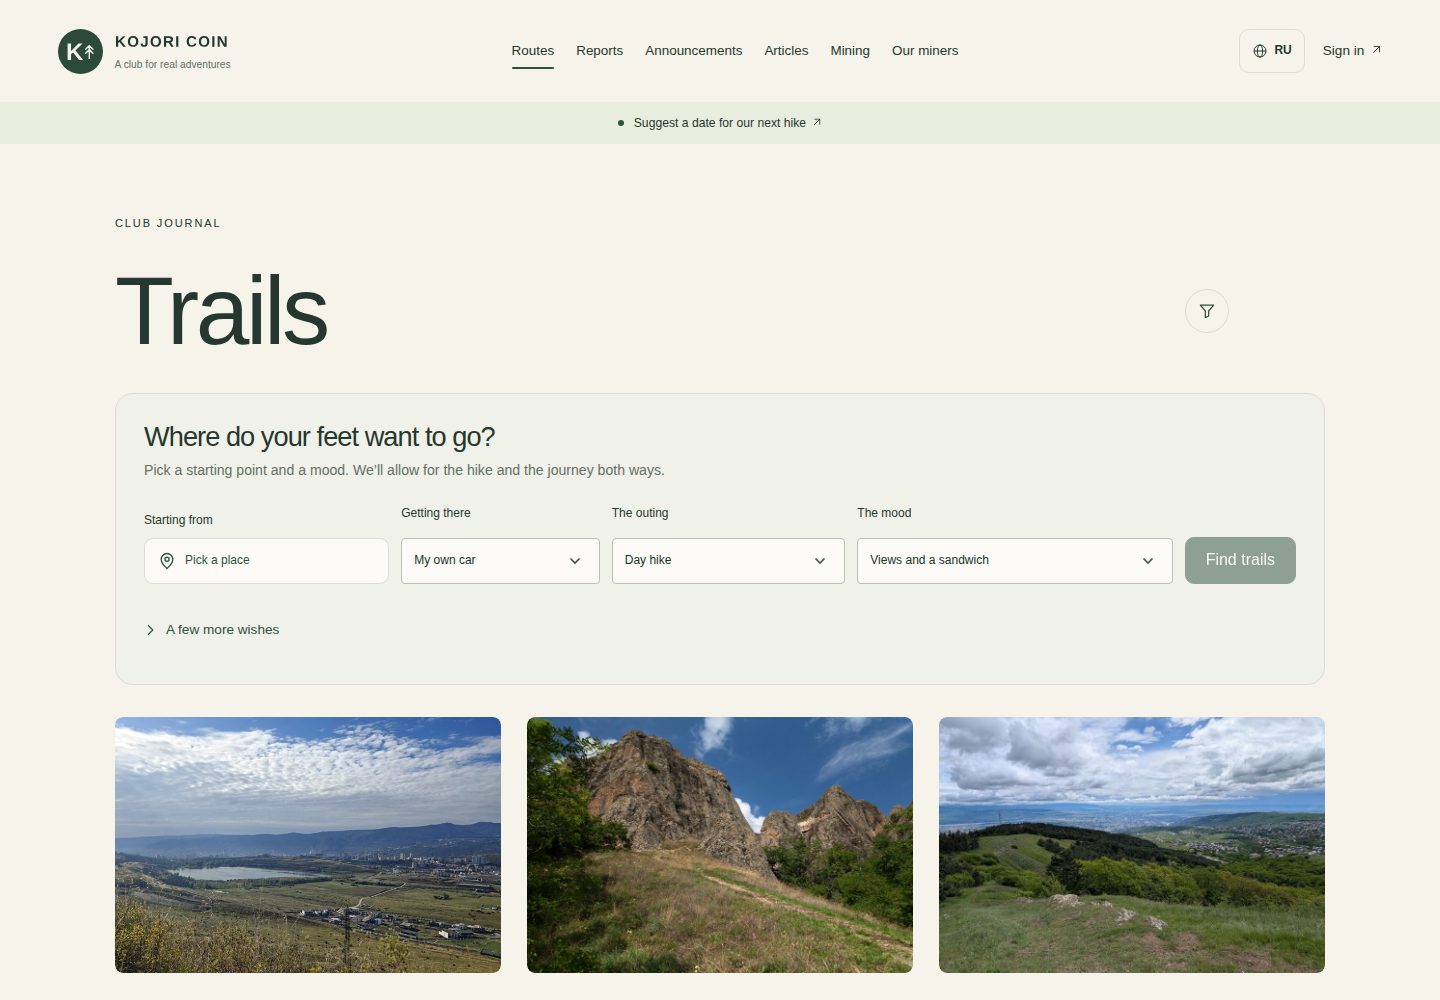Click the location pin icon in starting field

click(x=167, y=561)
